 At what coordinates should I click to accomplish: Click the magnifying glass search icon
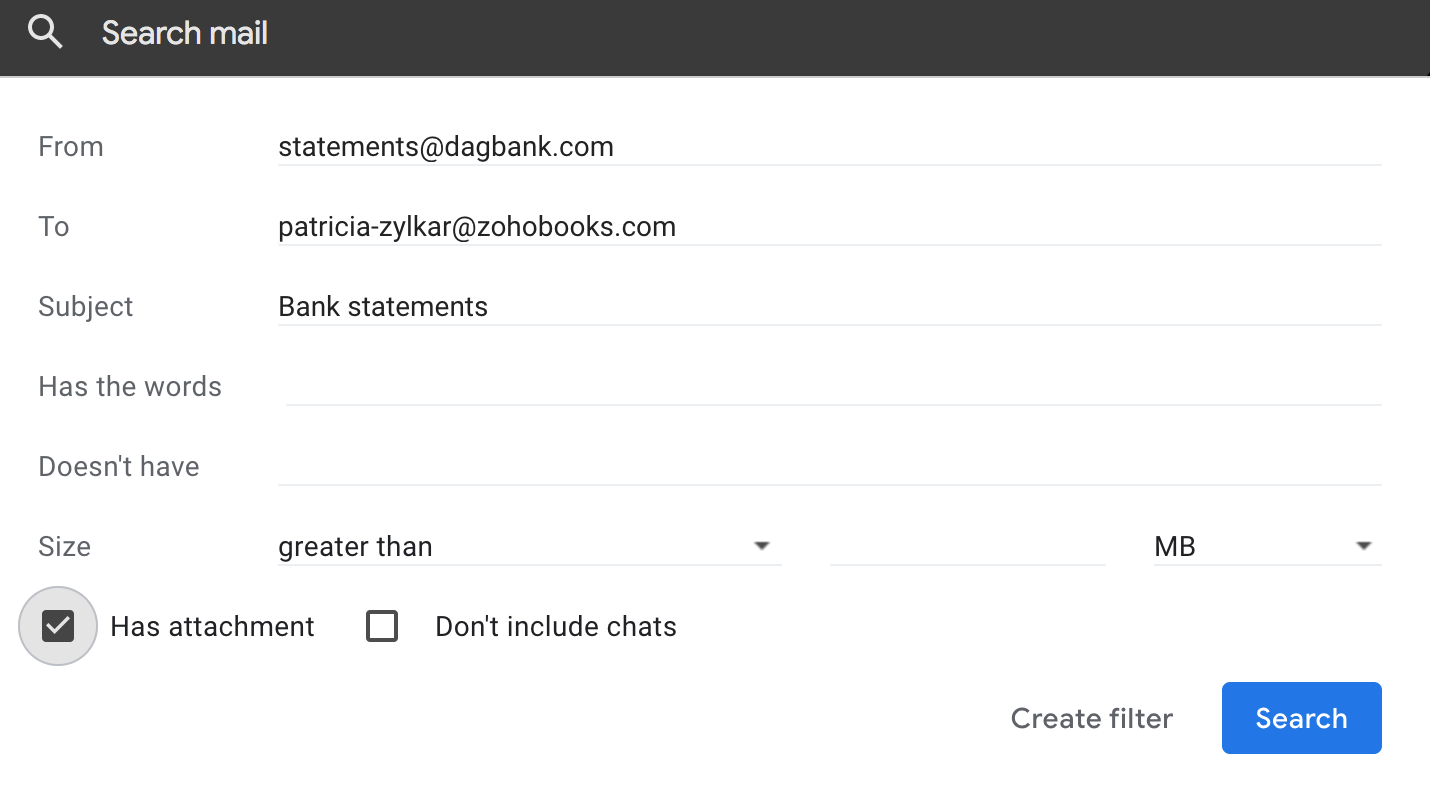45,33
